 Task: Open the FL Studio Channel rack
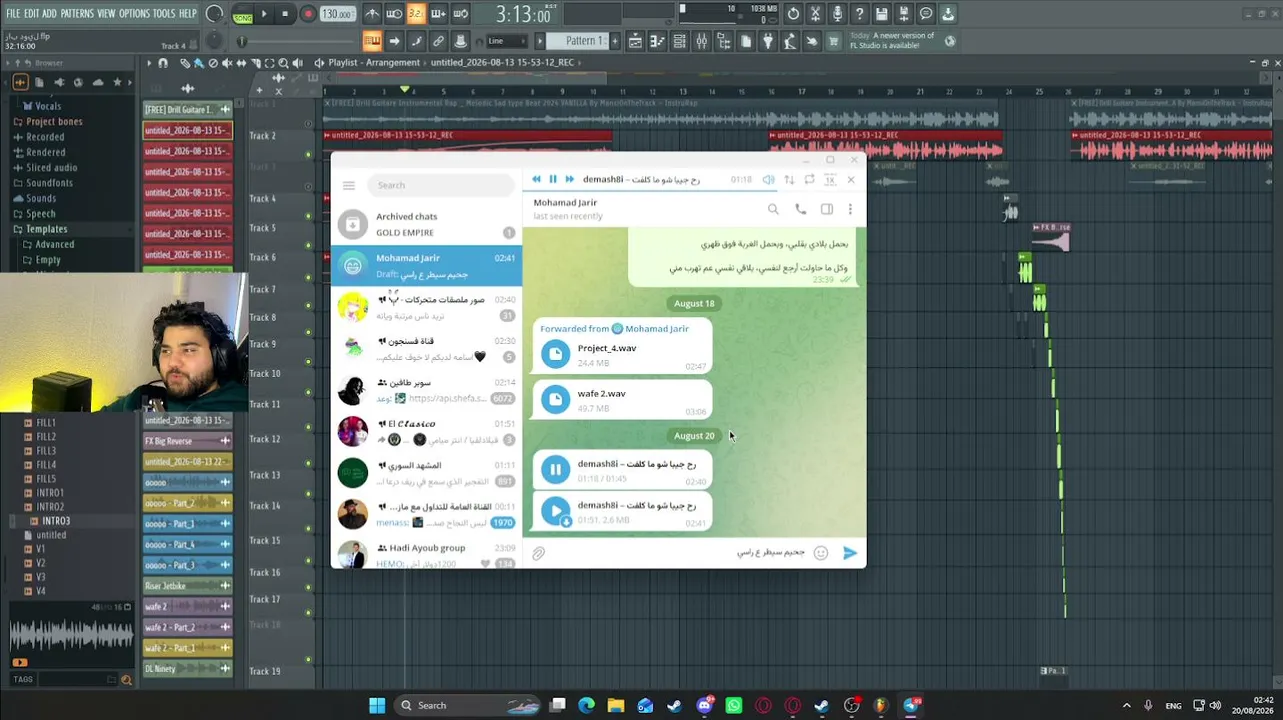679,41
